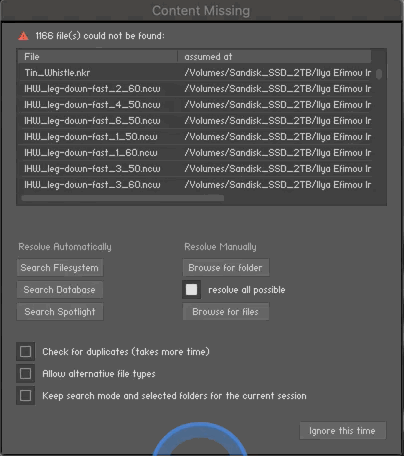
Task: Click the path beside IHW_leg-down-fast_6_50.ncw
Action: [x=278, y=121]
